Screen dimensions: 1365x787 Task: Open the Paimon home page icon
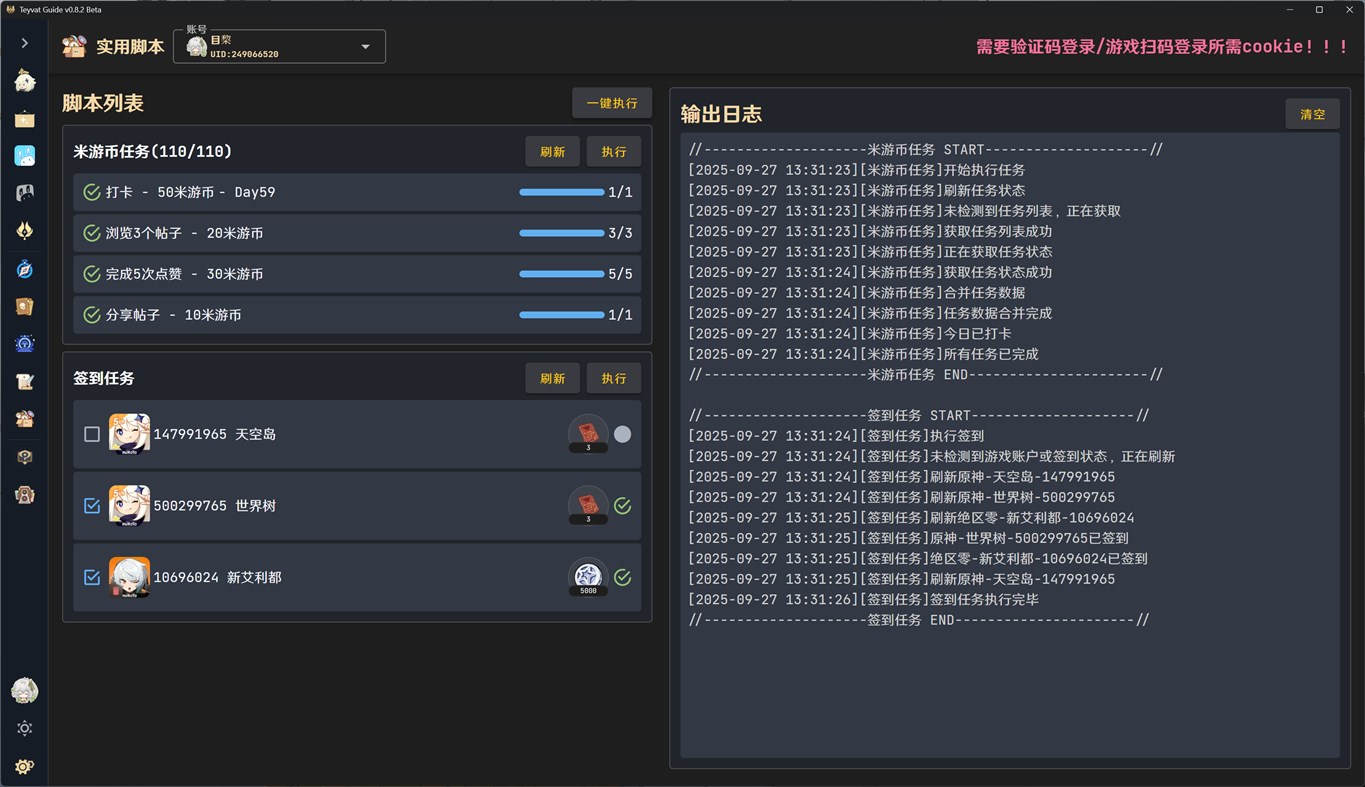click(x=24, y=80)
